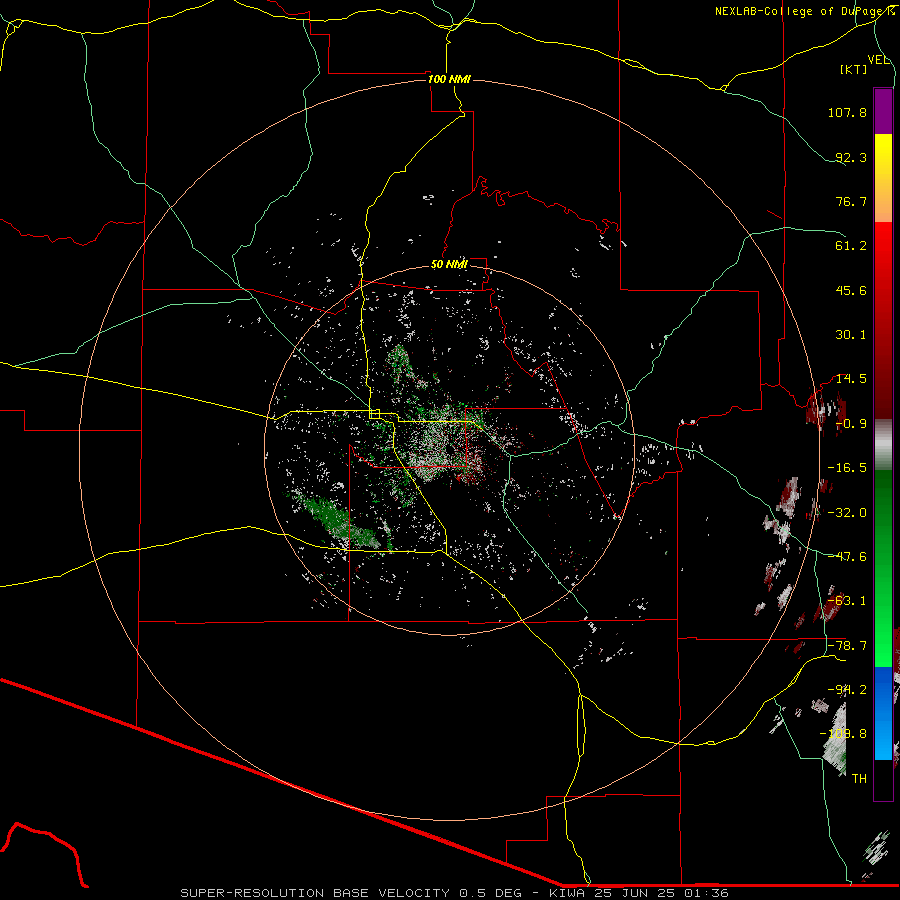Pick the blue segment of the color bar
This screenshot has height=900, width=900.
[x=883, y=713]
